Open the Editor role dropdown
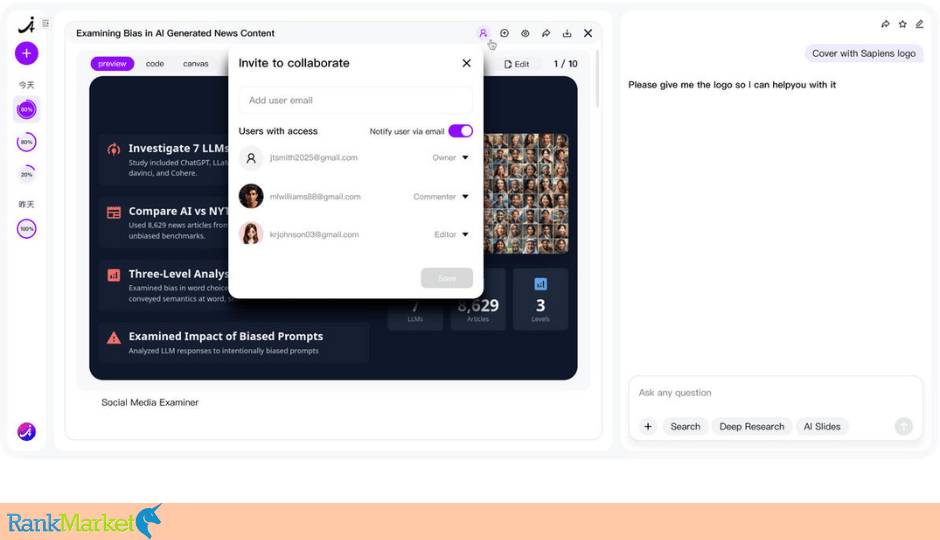 click(x=451, y=234)
